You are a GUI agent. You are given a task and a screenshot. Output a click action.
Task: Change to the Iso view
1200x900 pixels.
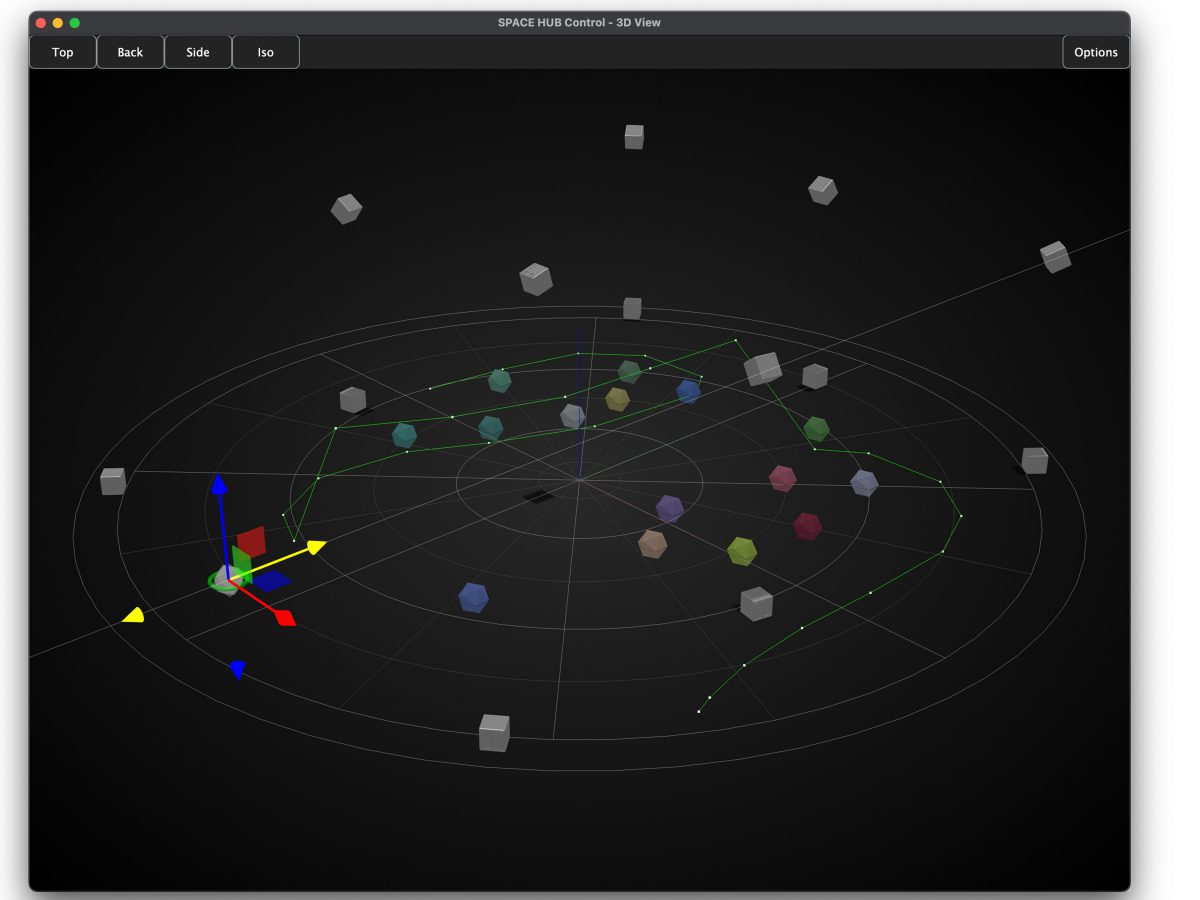point(265,52)
